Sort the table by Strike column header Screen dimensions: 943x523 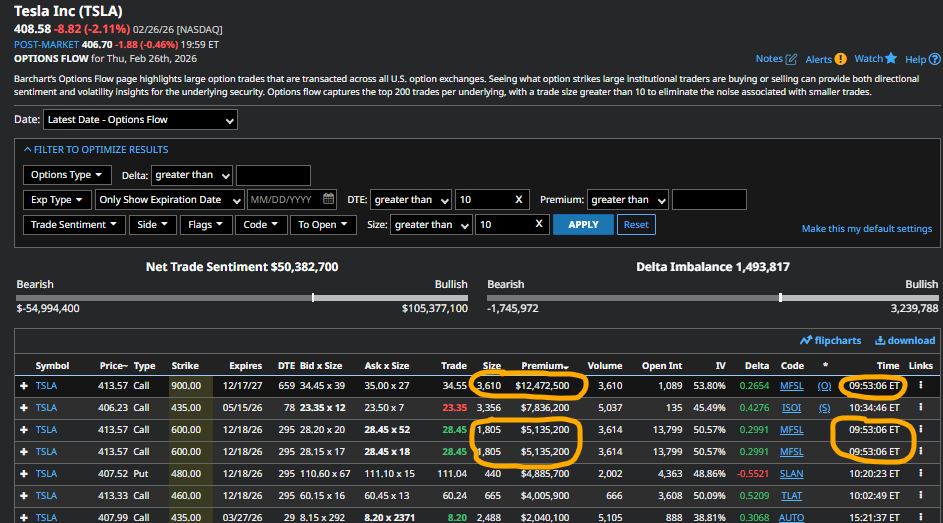pyautogui.click(x=185, y=366)
